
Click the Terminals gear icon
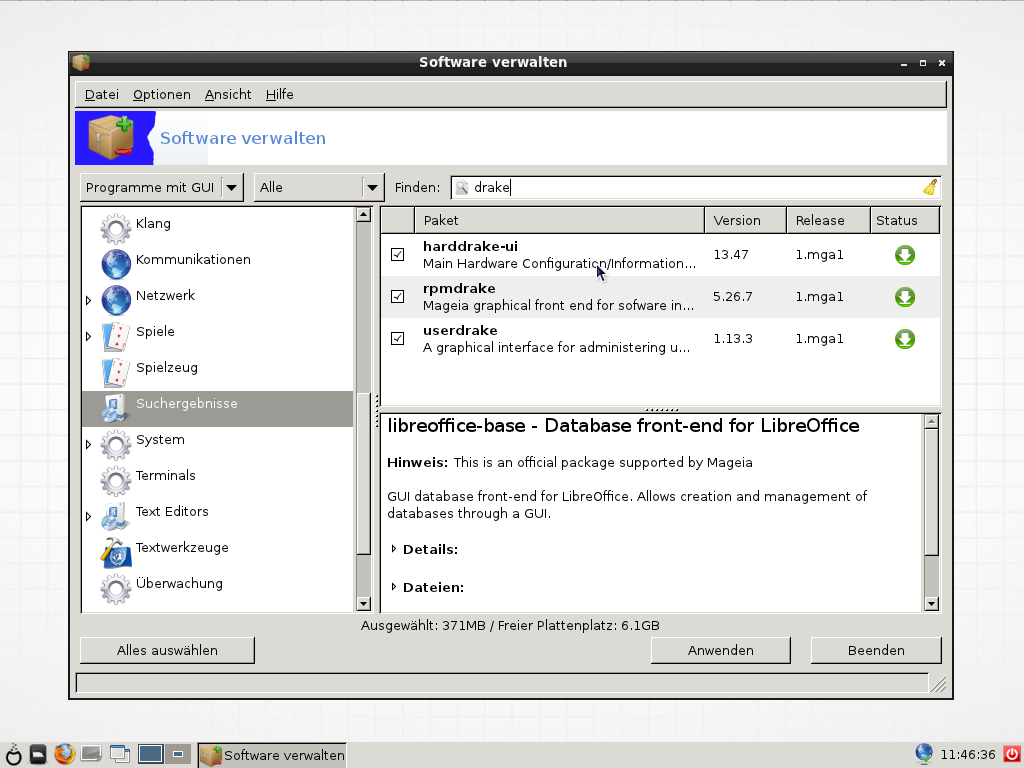[116, 480]
